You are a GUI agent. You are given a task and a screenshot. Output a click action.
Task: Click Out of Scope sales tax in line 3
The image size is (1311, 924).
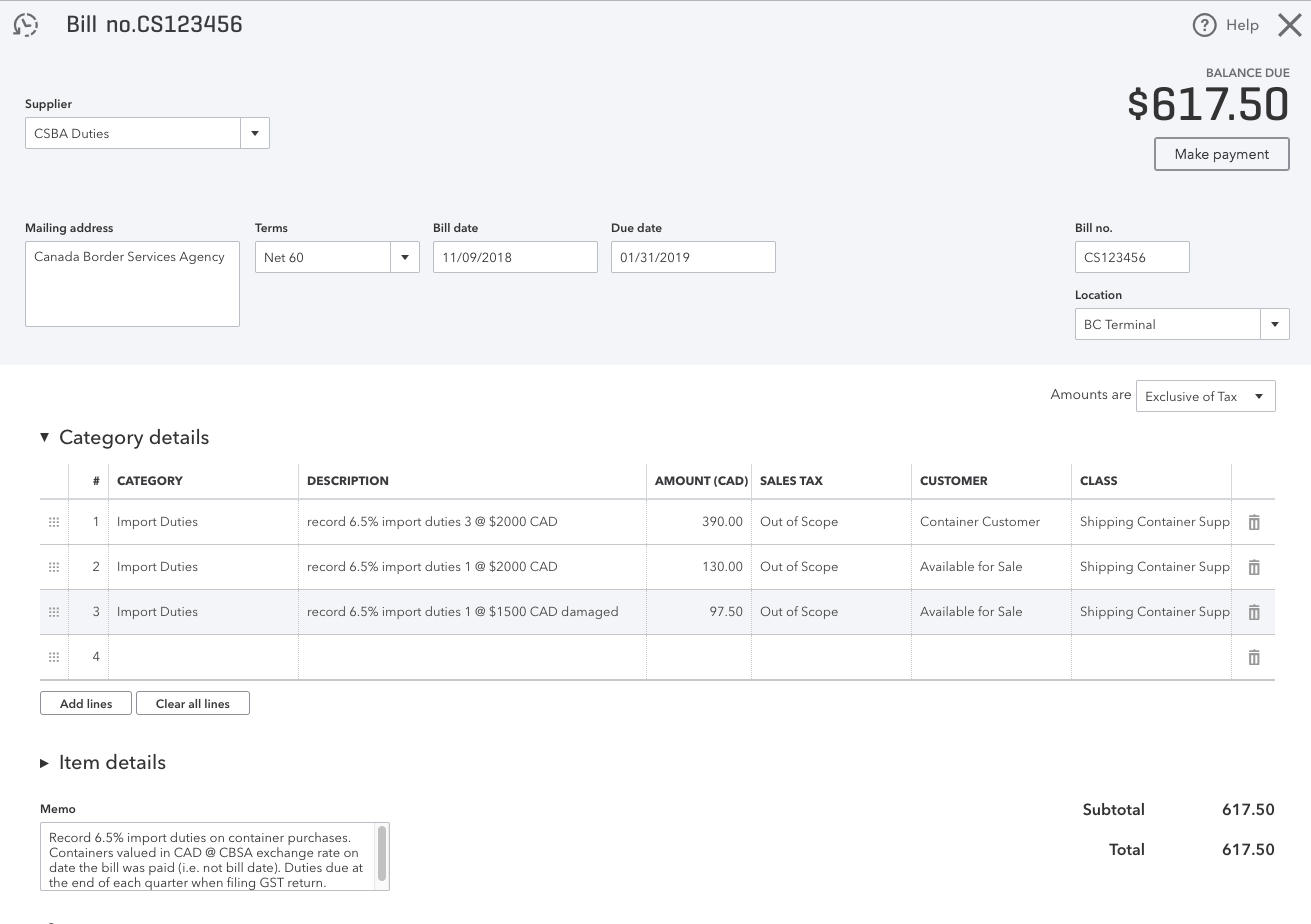coord(799,612)
